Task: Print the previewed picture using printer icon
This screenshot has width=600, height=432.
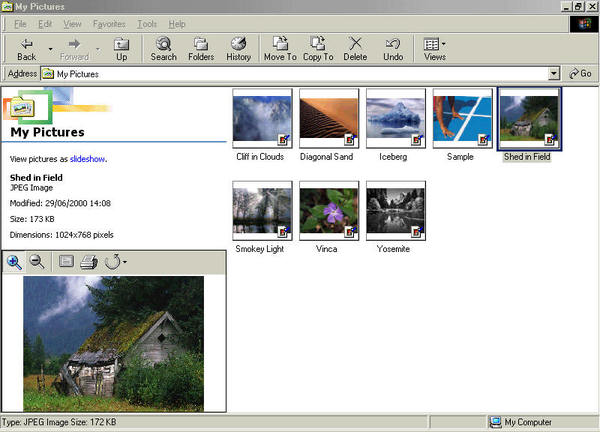Action: 88,262
